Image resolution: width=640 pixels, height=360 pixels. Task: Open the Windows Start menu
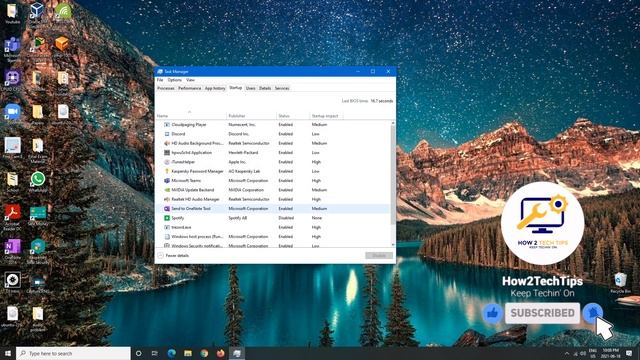[x=8, y=353]
